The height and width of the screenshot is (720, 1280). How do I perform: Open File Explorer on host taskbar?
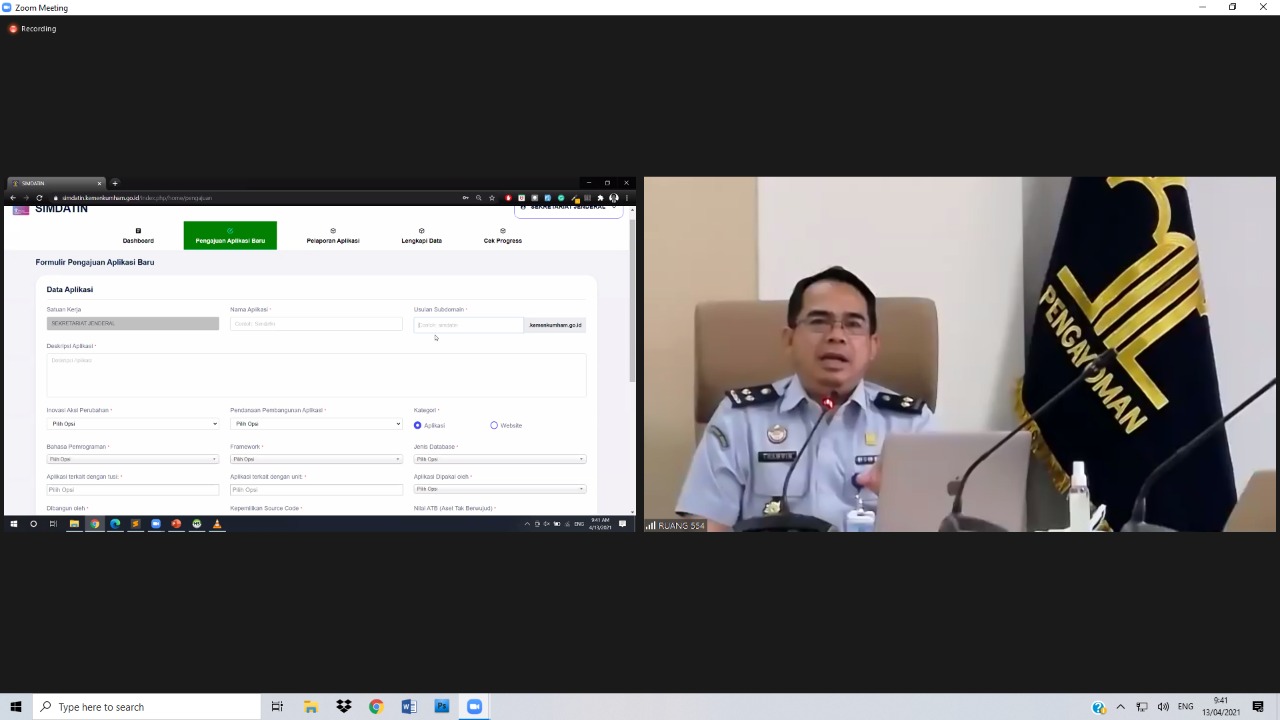pos(311,707)
